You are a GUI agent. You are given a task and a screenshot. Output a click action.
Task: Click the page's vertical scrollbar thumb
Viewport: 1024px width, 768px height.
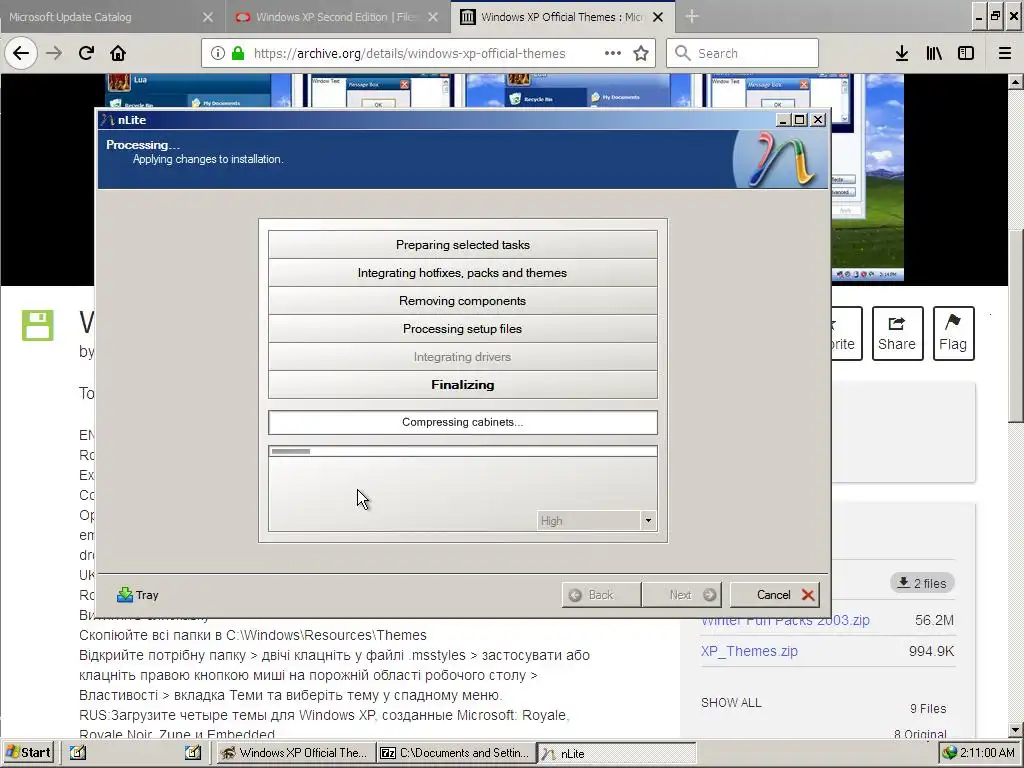pos(1016,327)
